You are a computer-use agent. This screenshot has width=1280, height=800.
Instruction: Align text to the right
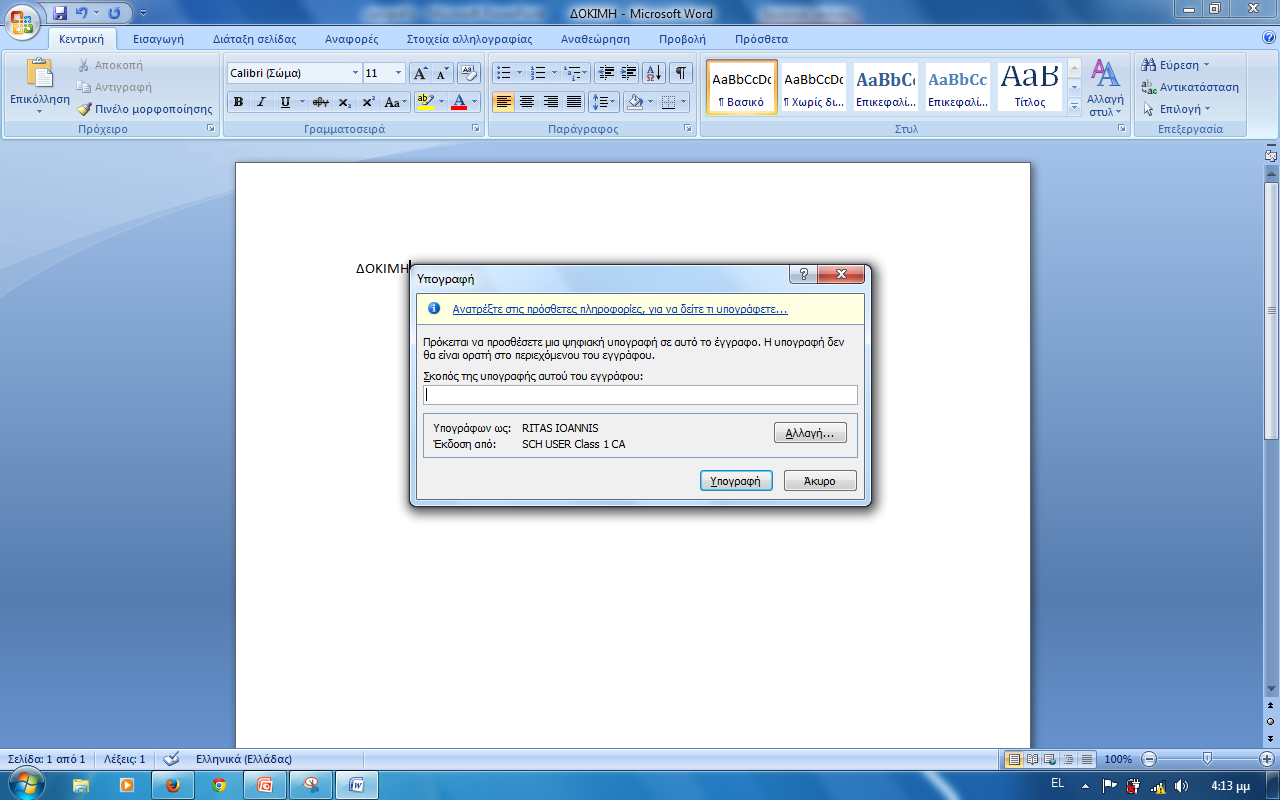pos(550,102)
